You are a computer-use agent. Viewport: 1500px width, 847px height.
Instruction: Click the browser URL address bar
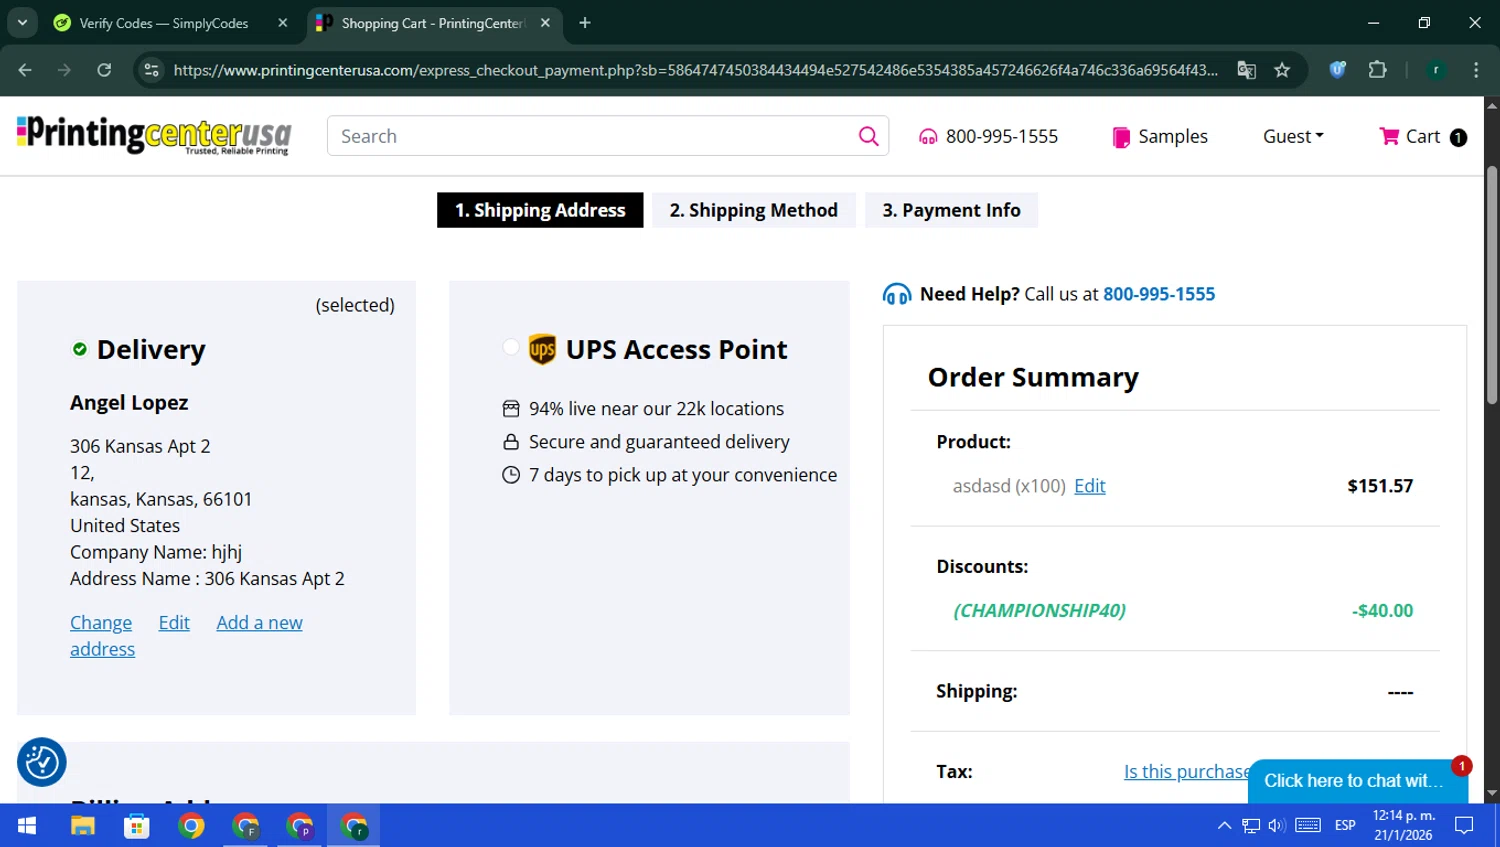pos(695,70)
